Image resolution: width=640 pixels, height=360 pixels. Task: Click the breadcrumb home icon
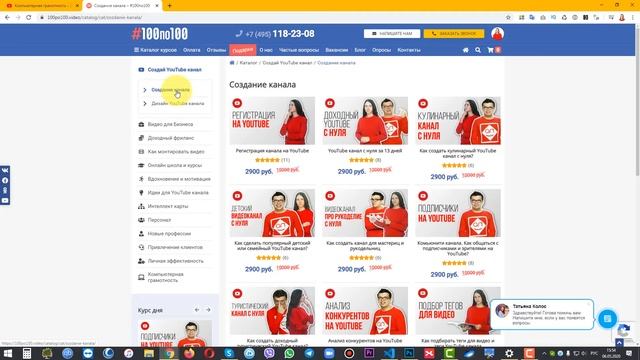click(x=232, y=62)
